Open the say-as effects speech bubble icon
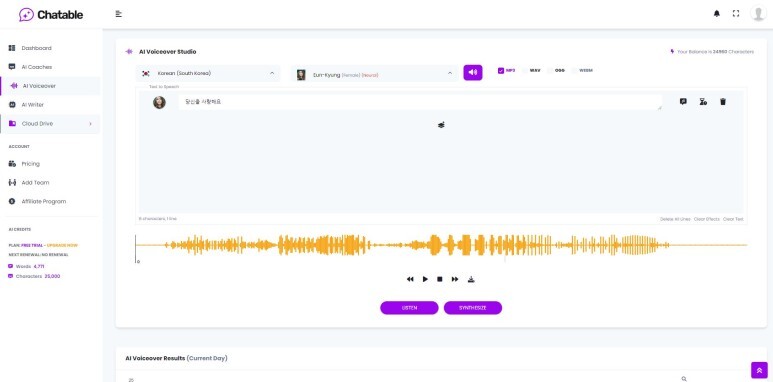This screenshot has height=382, width=773. coord(683,102)
